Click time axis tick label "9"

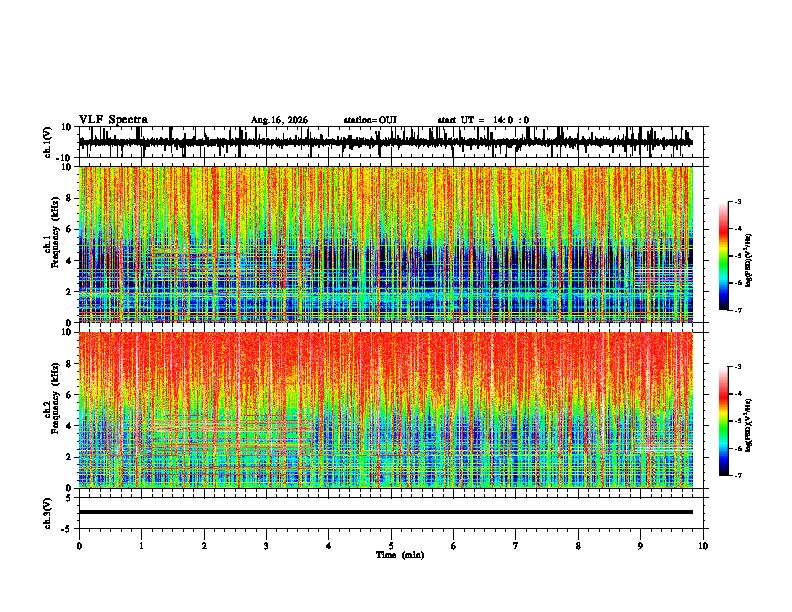(x=640, y=546)
